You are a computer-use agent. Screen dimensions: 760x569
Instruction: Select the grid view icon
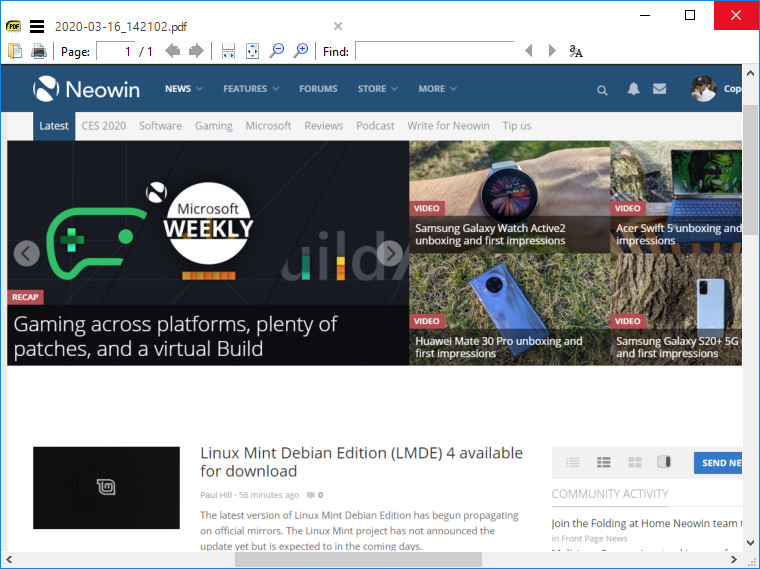tap(634, 462)
